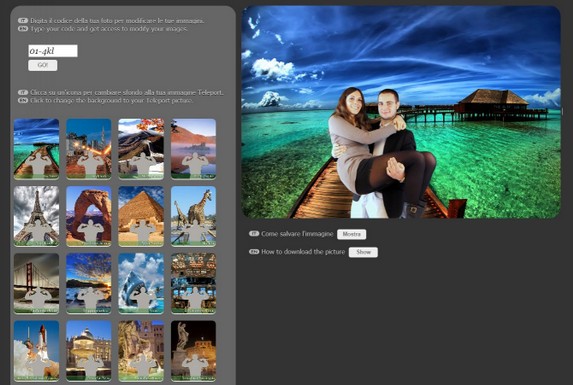Select the Dubai night skyline background

click(89, 149)
